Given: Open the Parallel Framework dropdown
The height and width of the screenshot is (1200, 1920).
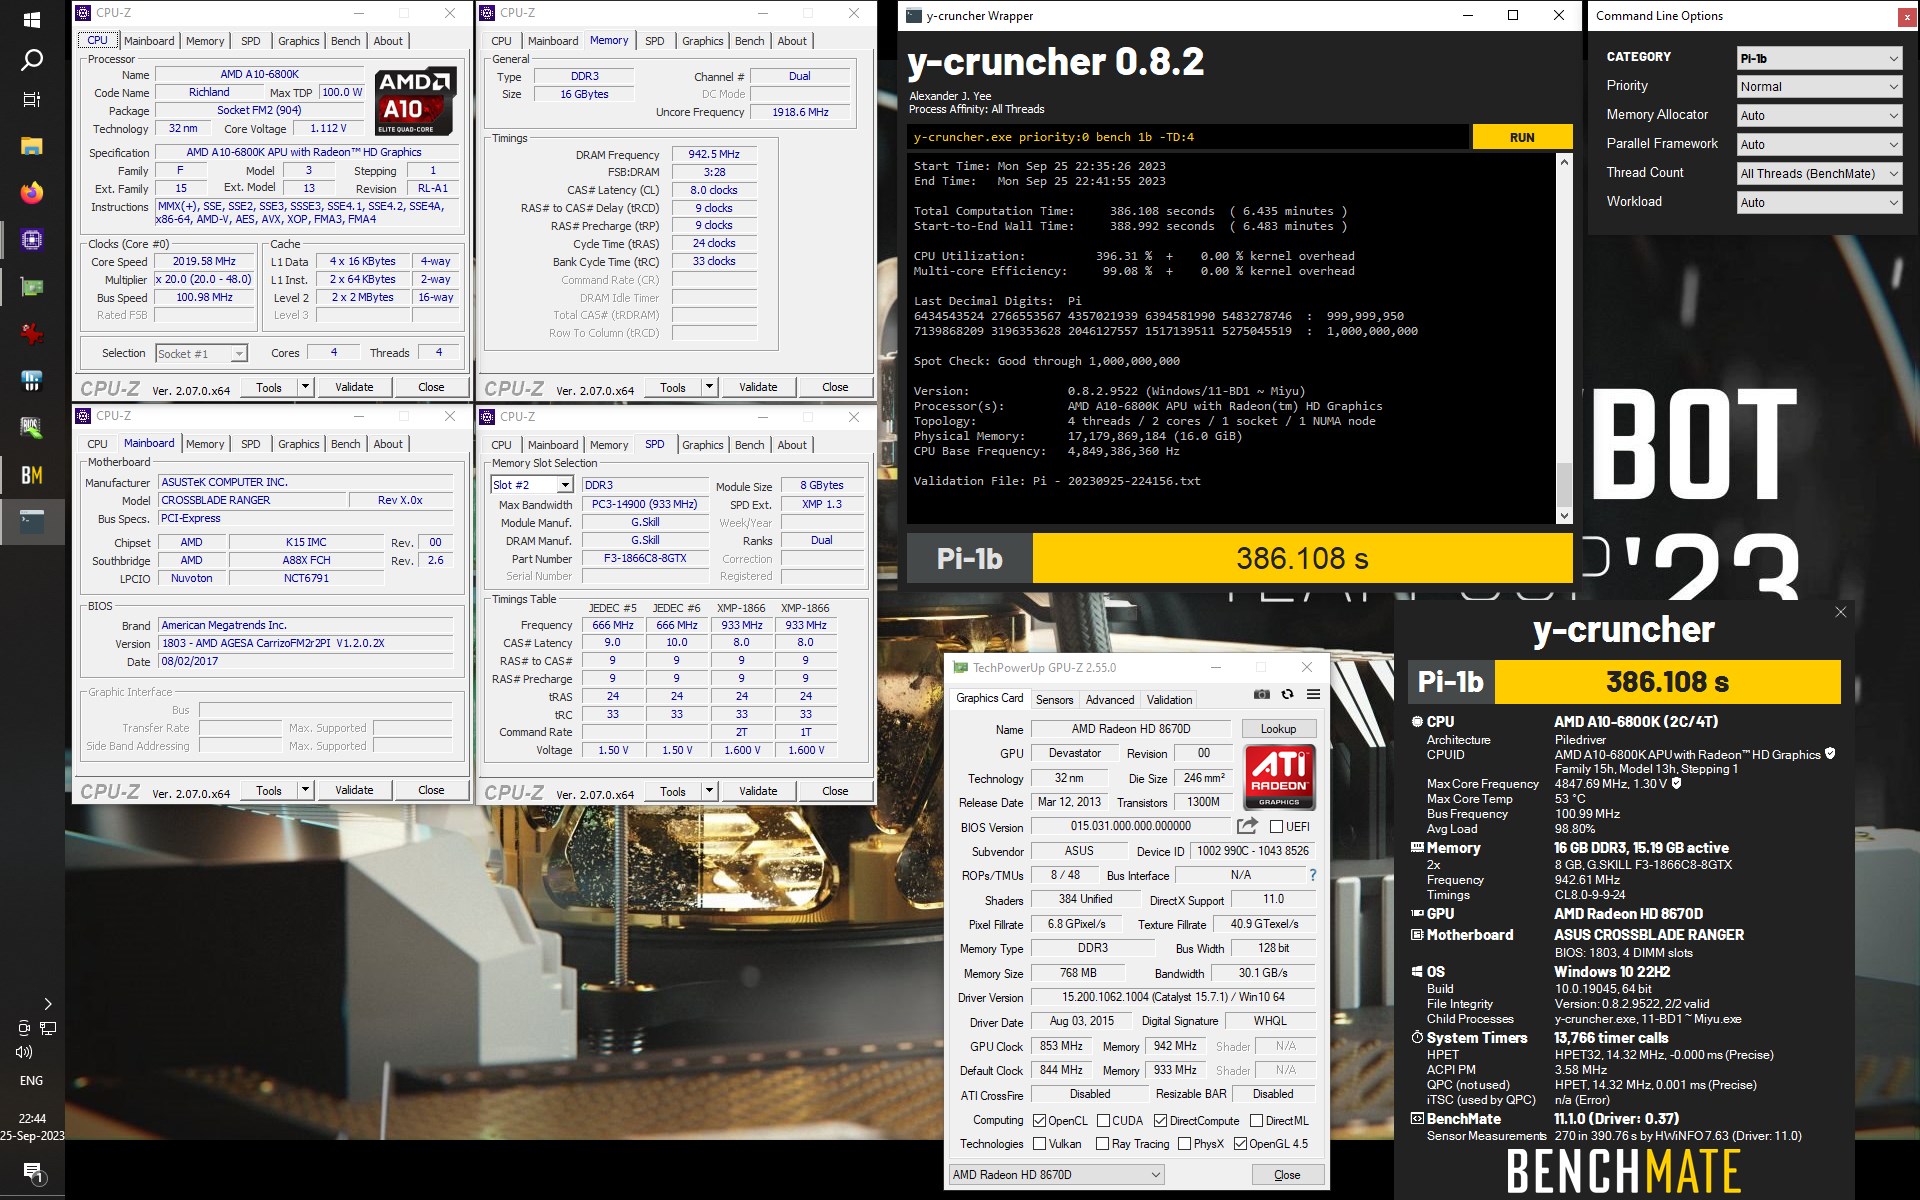Looking at the screenshot, I should coord(1819,145).
